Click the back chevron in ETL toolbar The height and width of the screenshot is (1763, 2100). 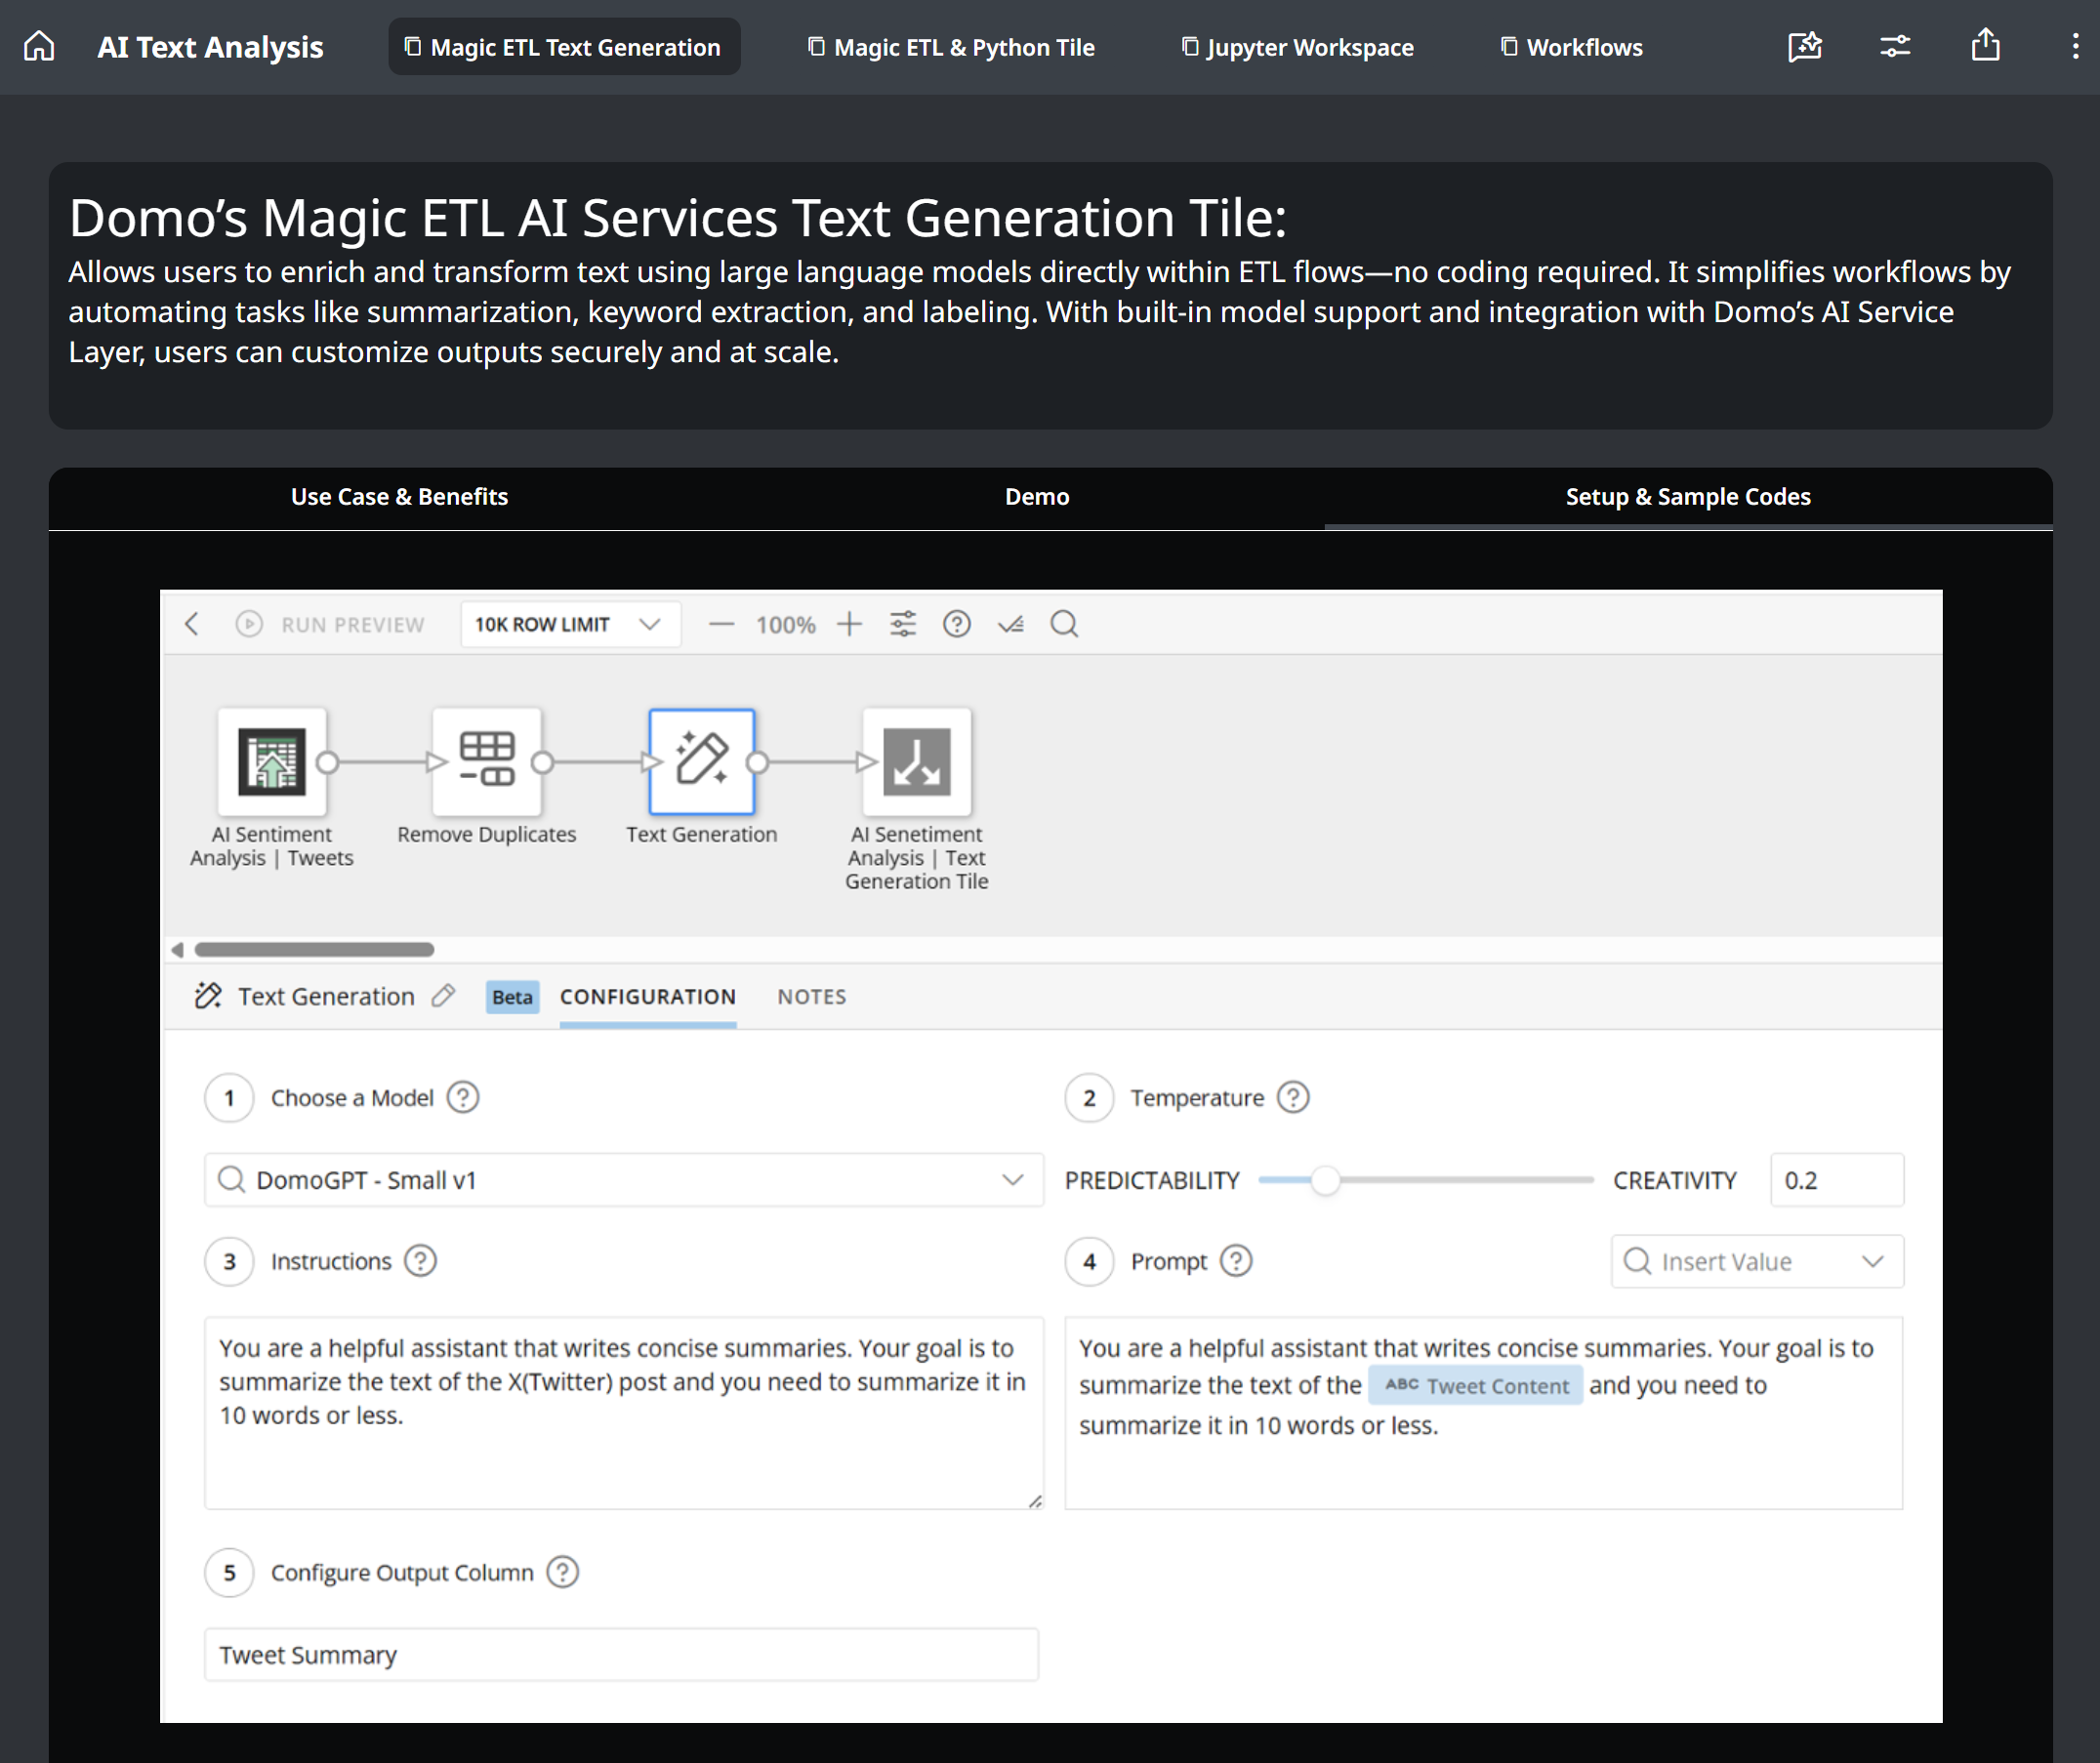point(192,624)
